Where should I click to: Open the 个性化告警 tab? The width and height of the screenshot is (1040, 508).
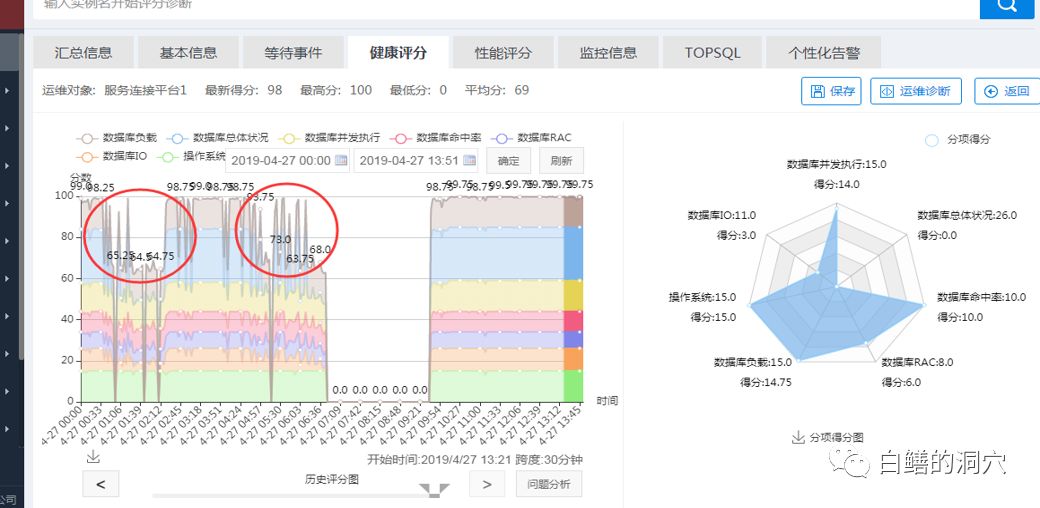tap(824, 53)
